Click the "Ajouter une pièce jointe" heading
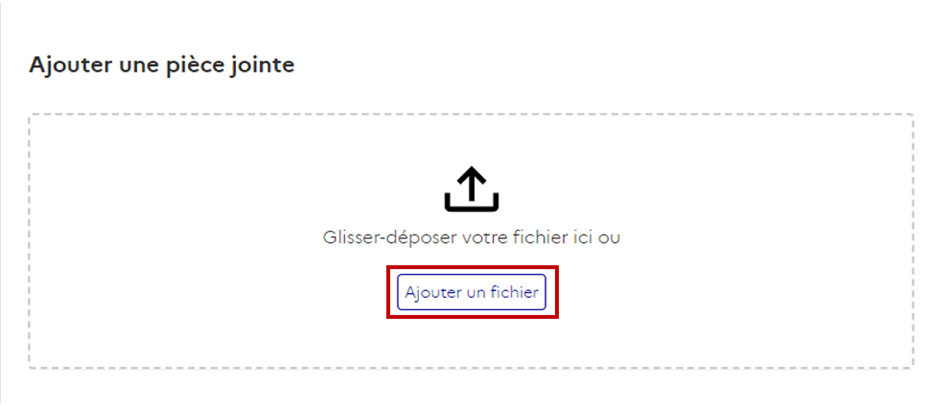 [162, 65]
